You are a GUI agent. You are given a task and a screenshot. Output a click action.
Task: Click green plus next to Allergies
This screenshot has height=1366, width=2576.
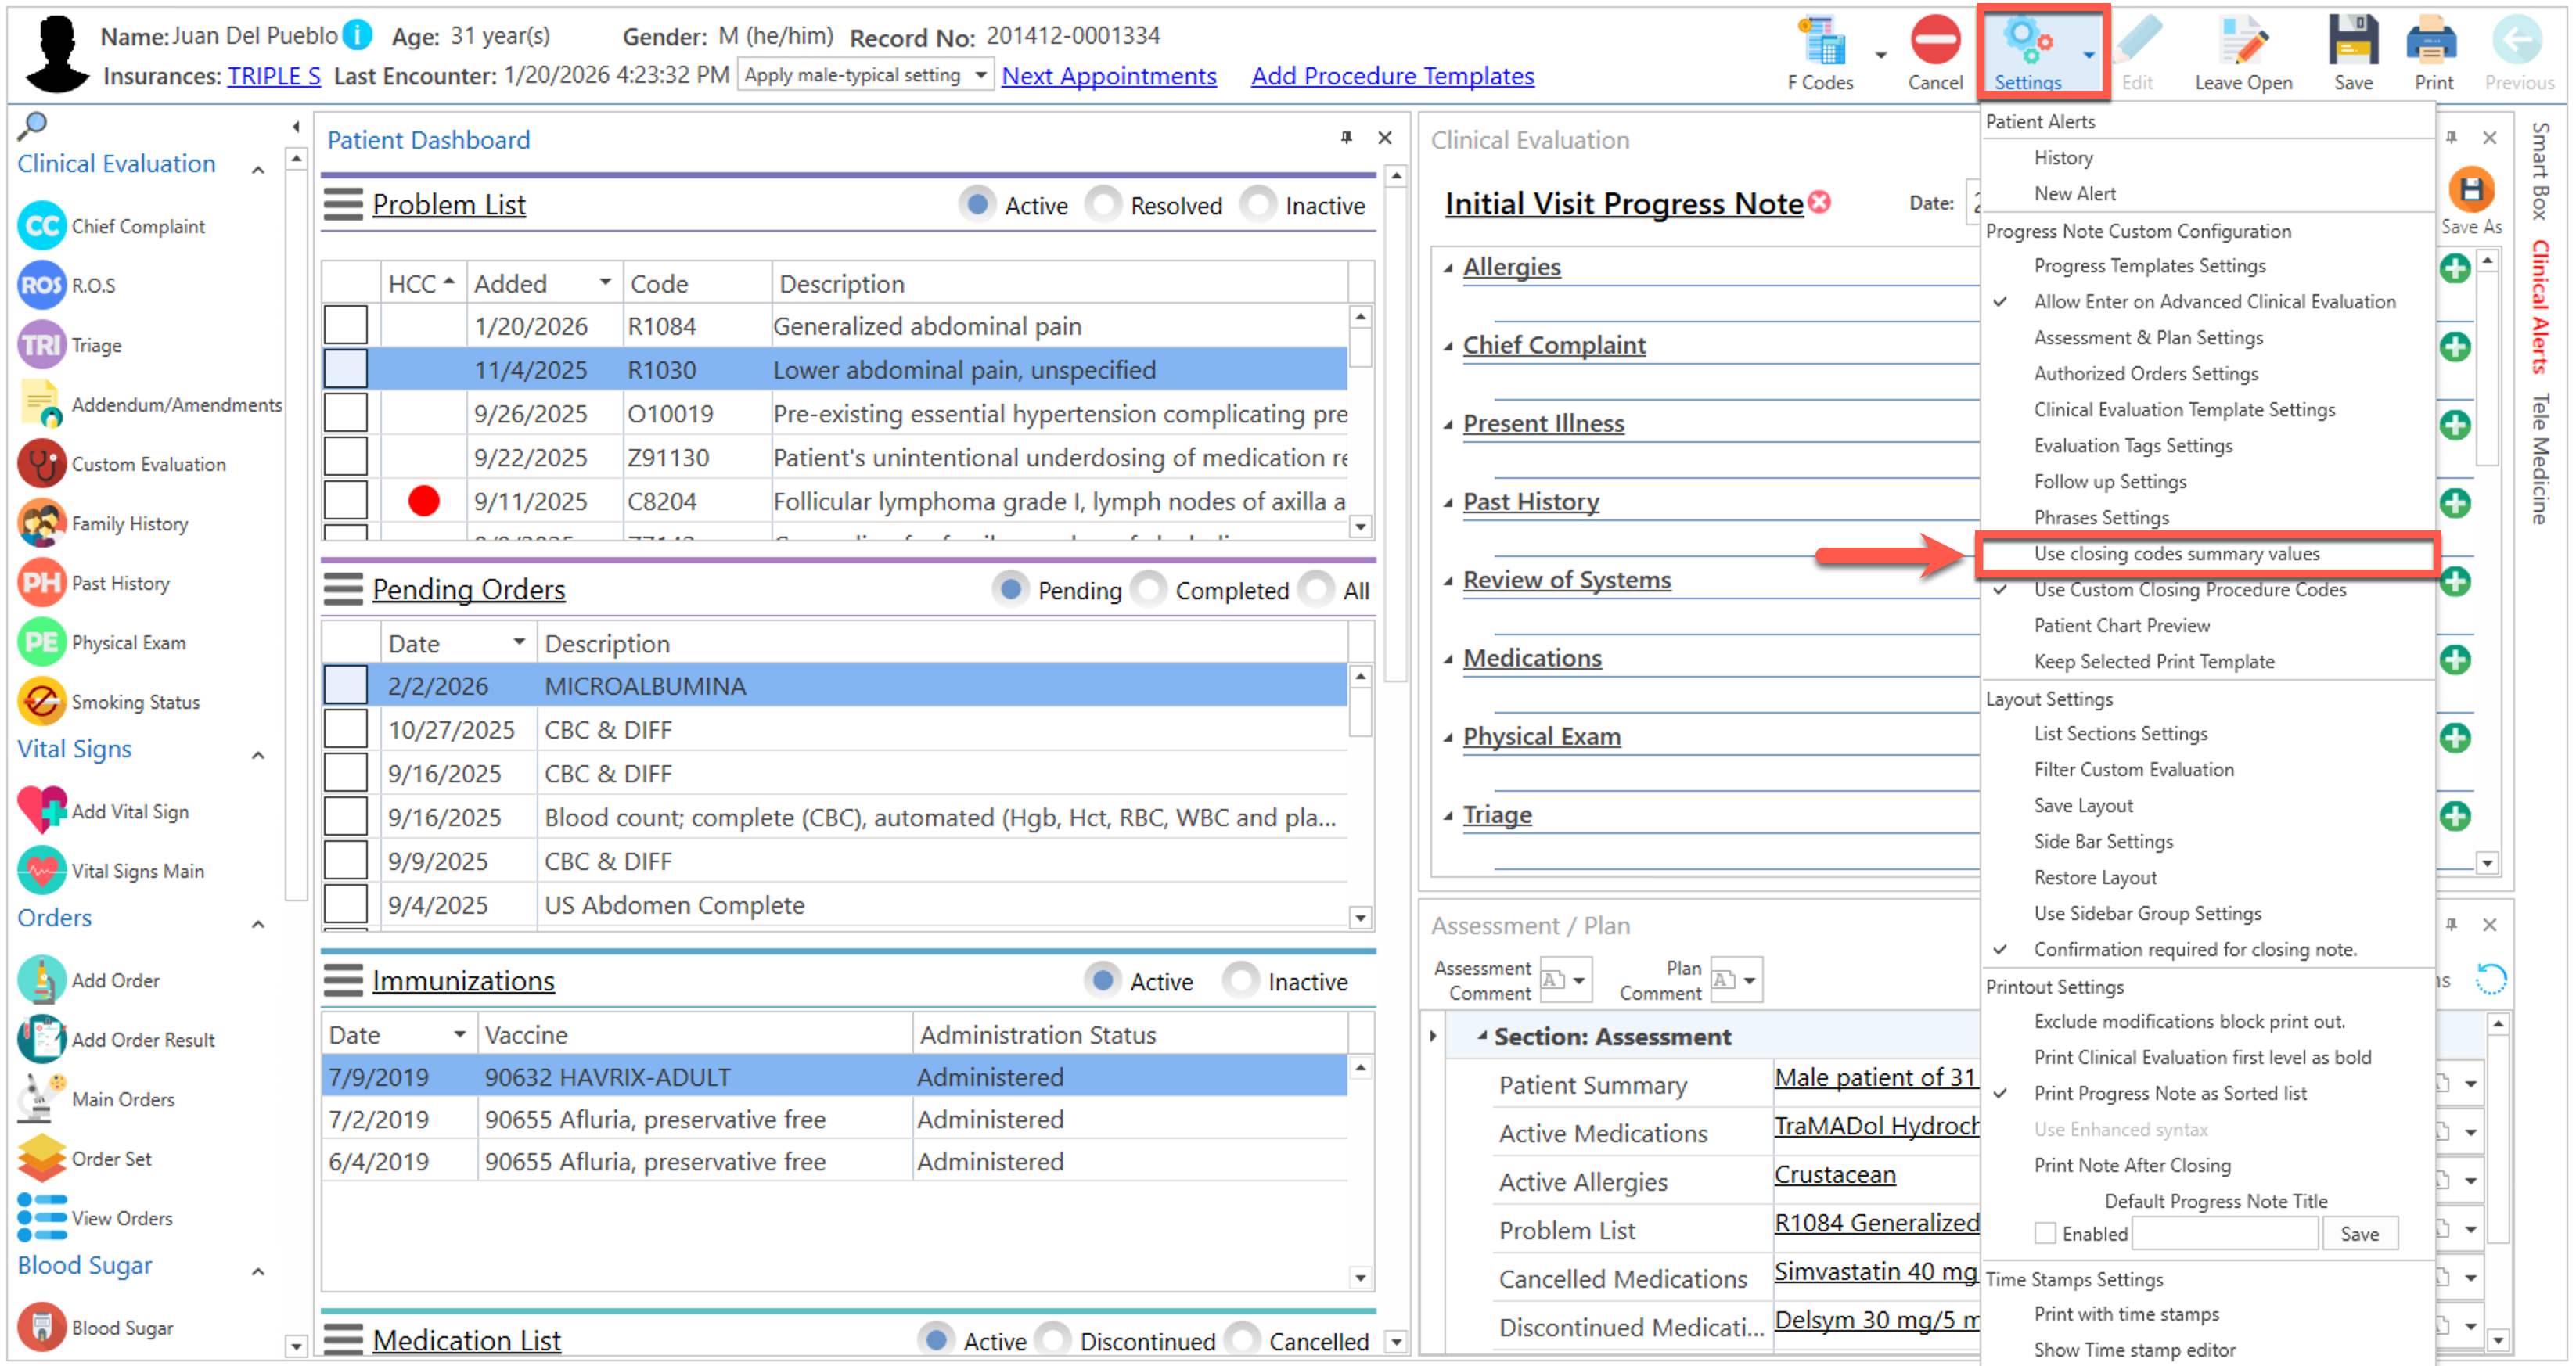click(2455, 268)
